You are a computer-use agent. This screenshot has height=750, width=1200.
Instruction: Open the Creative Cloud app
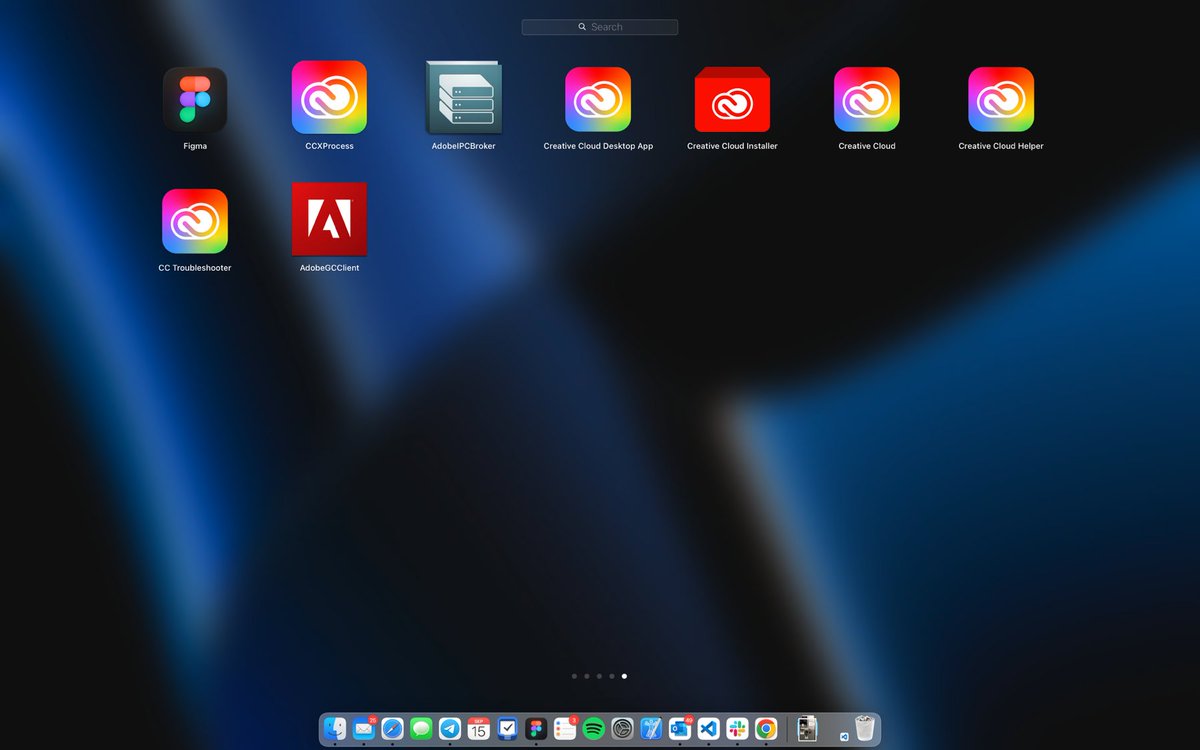tap(866, 100)
